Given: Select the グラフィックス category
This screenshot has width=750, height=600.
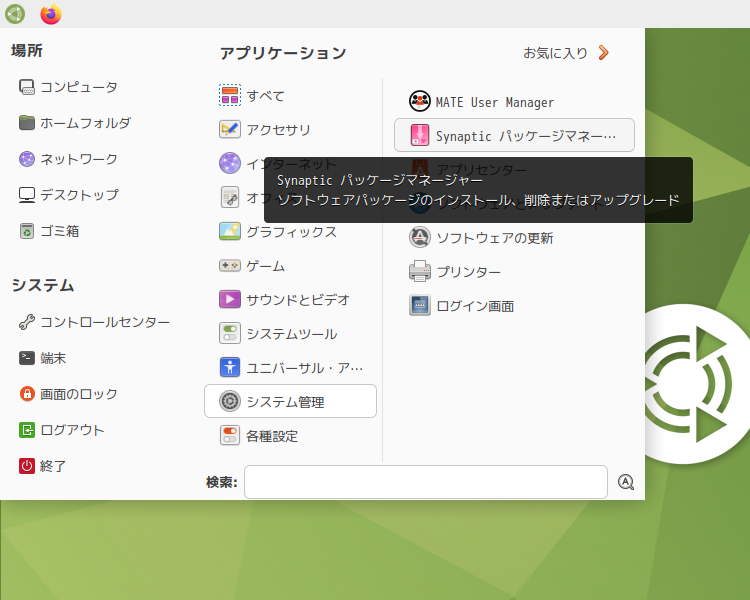Looking at the screenshot, I should (290, 232).
